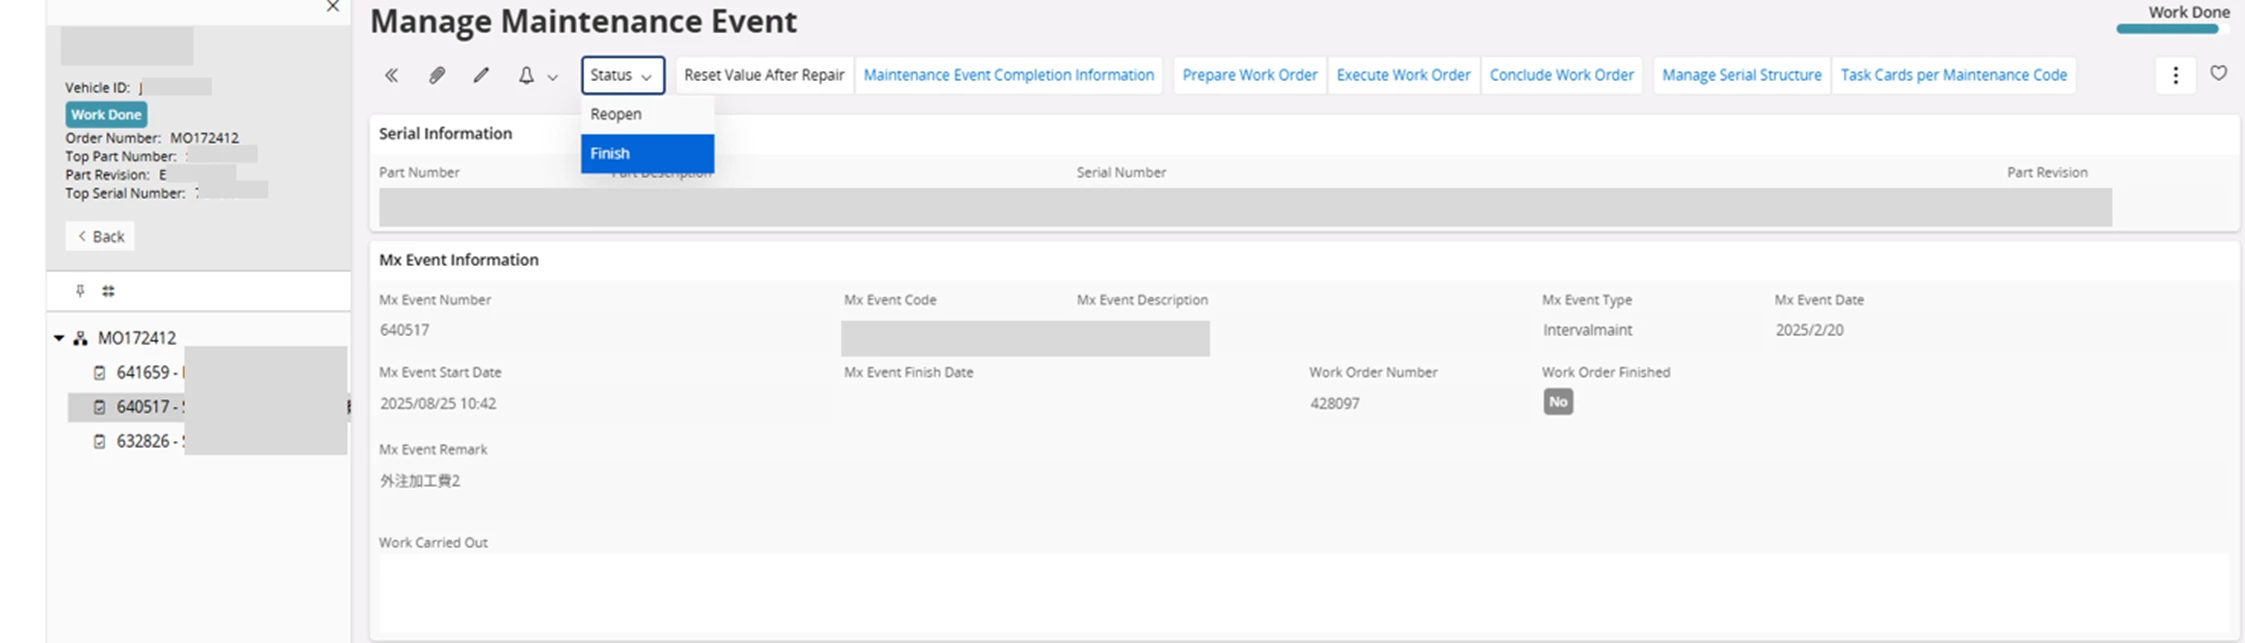Click the grid icon beside pin icon
The image size is (2245, 643).
108,291
